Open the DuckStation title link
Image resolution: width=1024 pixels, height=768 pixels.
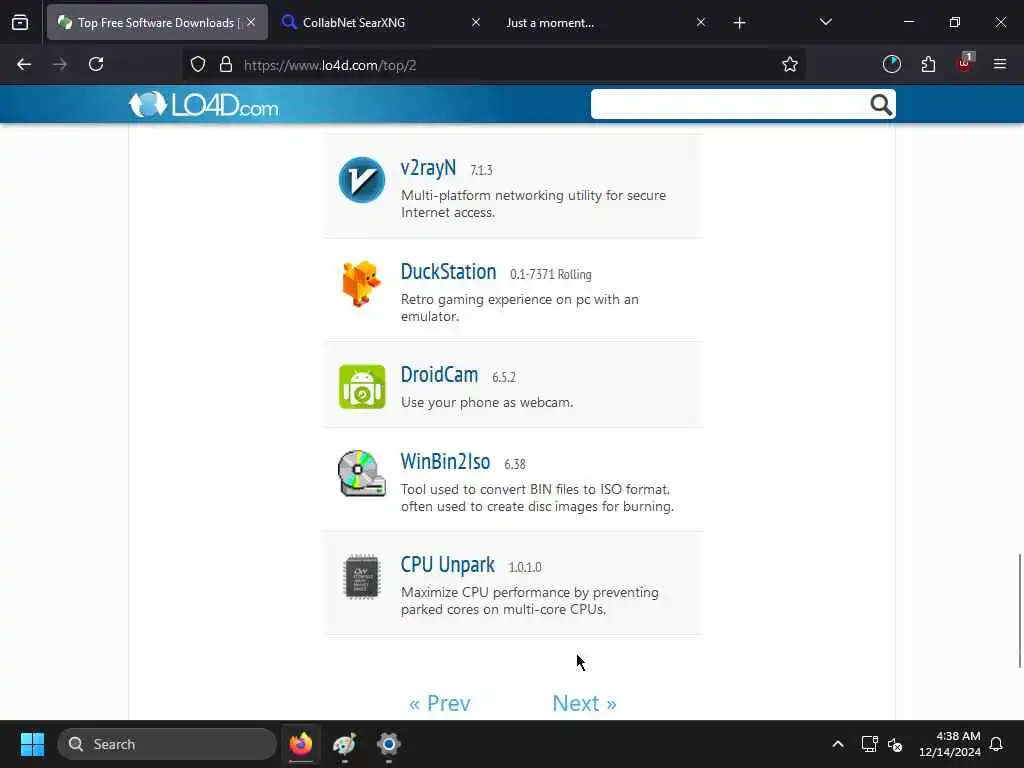coord(448,272)
